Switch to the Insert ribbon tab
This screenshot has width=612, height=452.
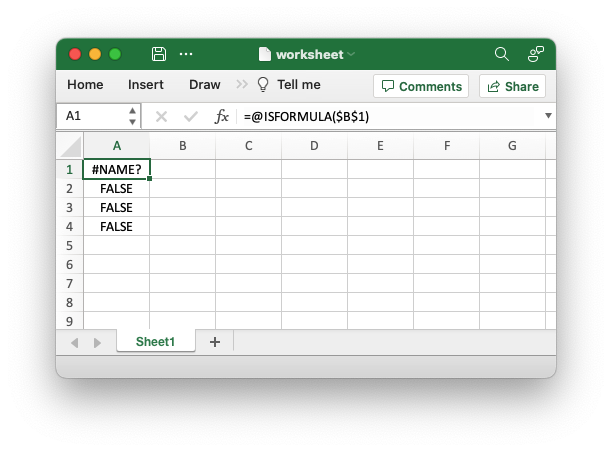[146, 85]
